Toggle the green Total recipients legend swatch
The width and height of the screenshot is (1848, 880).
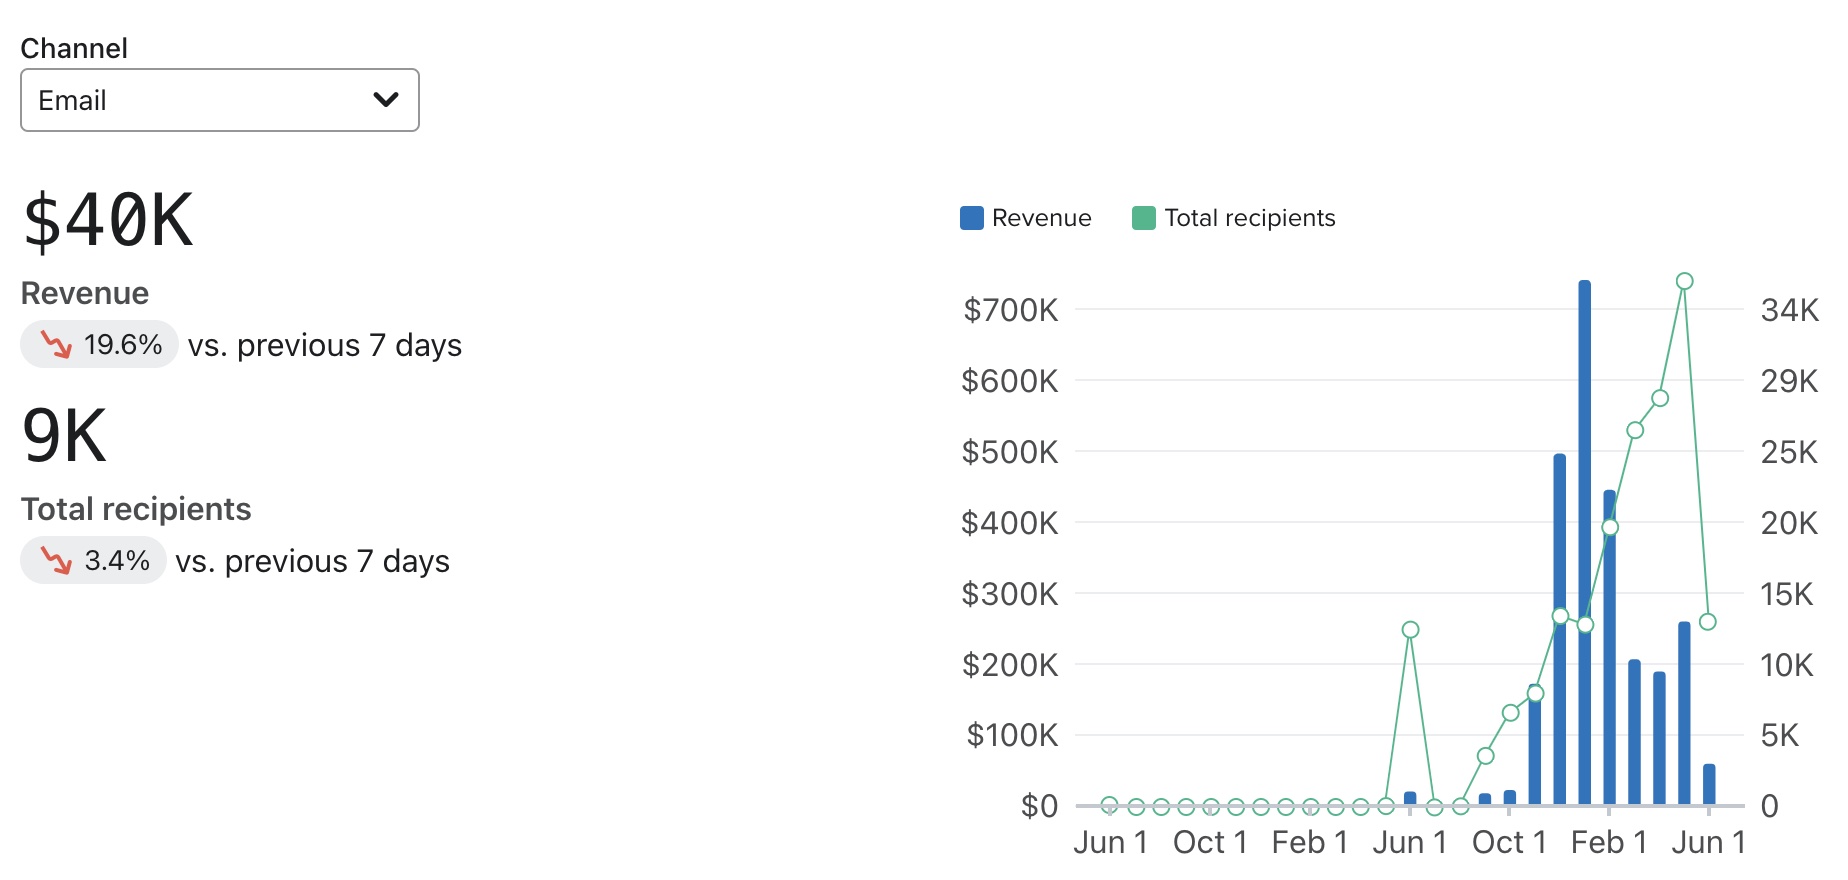[x=1143, y=218]
